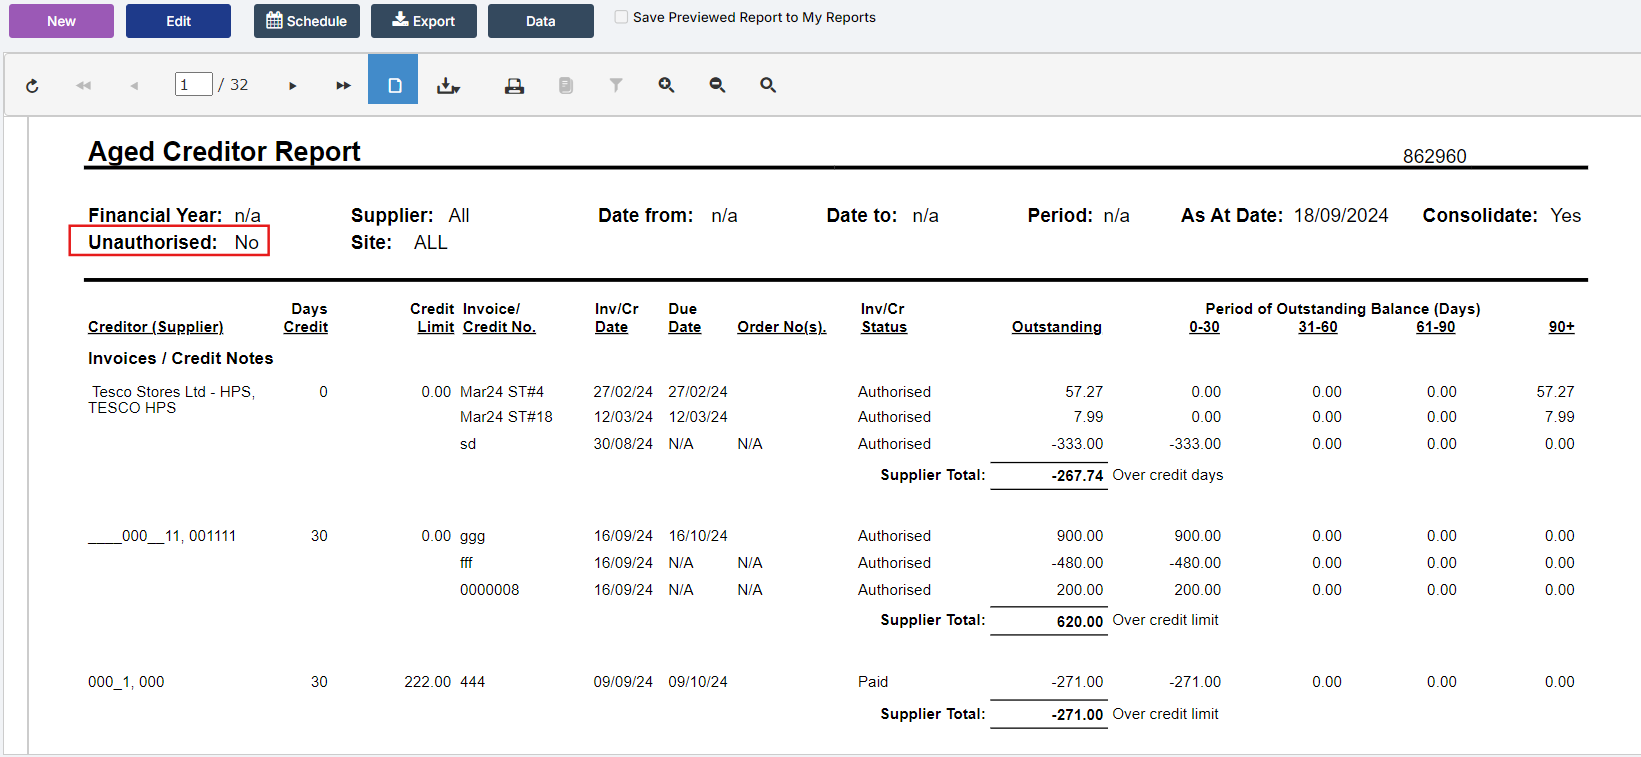1641x757 pixels.
Task: Click the Order No(s). column header
Action: [x=782, y=327]
